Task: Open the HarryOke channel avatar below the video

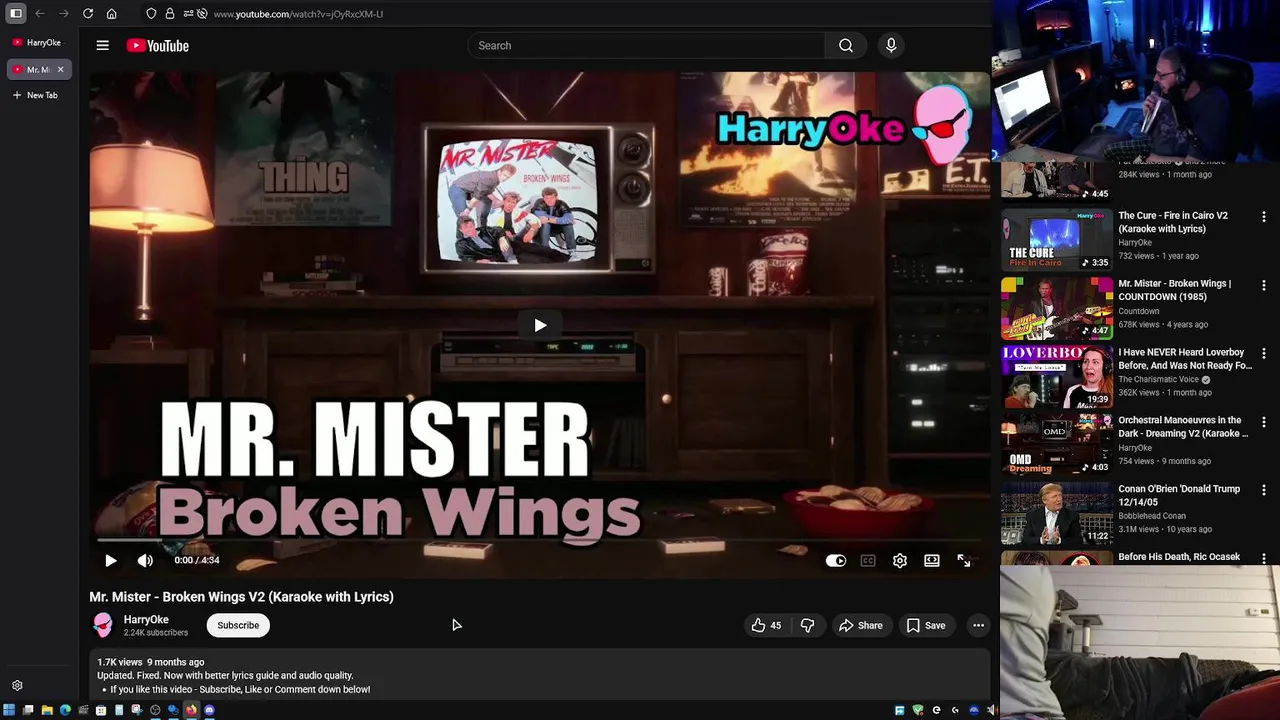Action: [x=102, y=625]
